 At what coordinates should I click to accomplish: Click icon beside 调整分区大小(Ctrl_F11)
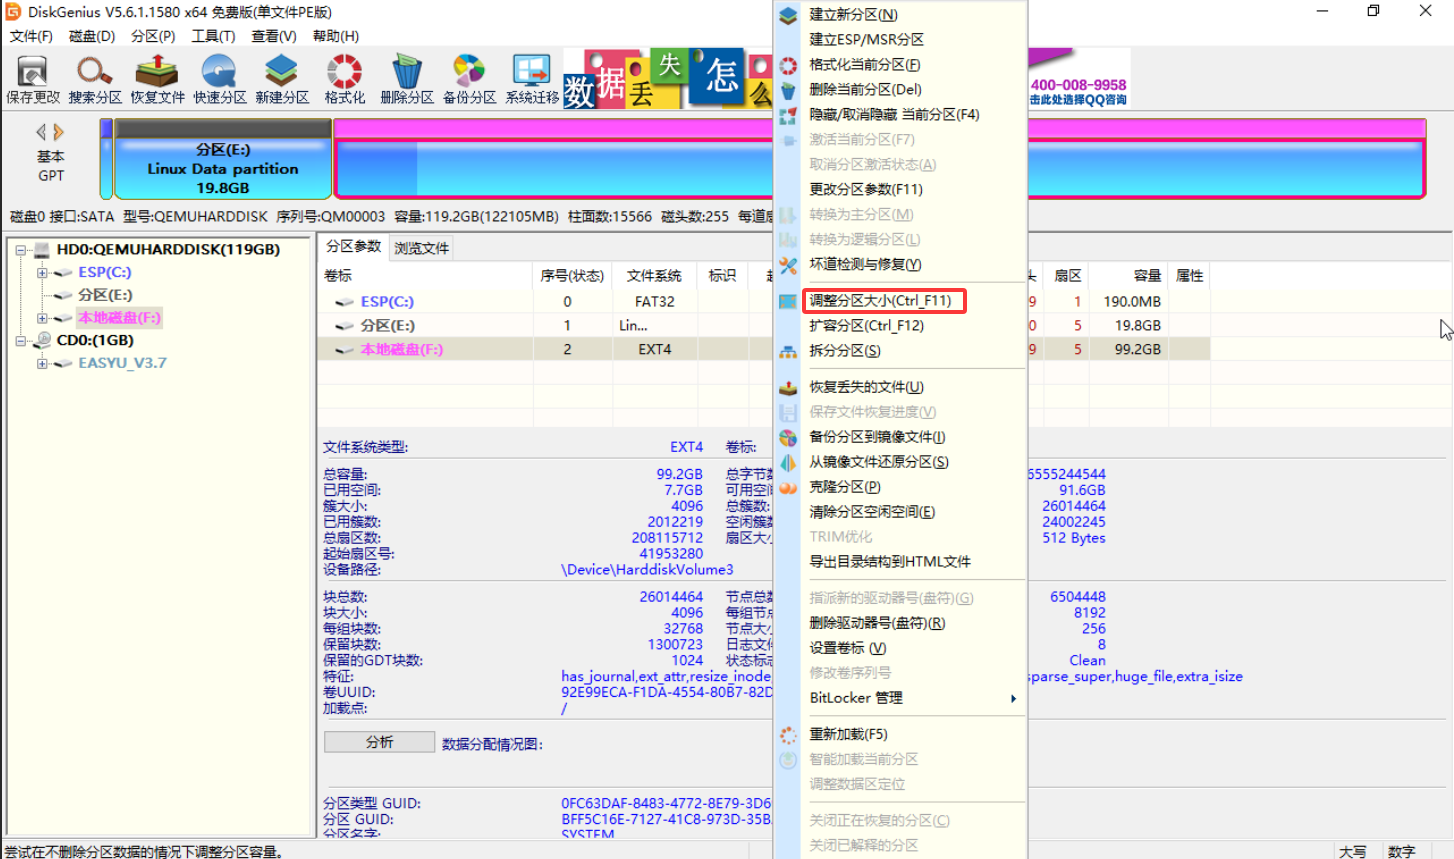tap(788, 301)
